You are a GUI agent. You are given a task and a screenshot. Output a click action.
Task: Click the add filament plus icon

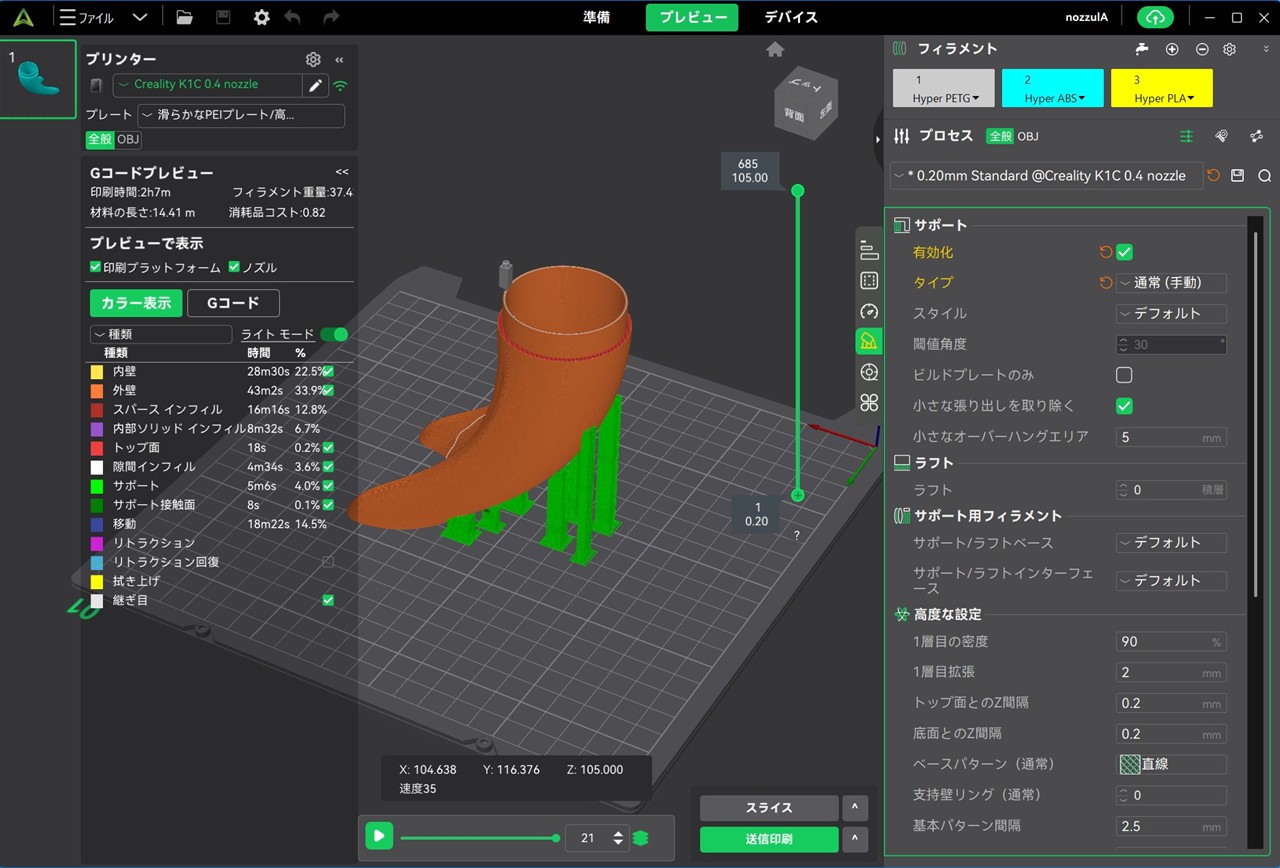(x=1172, y=49)
